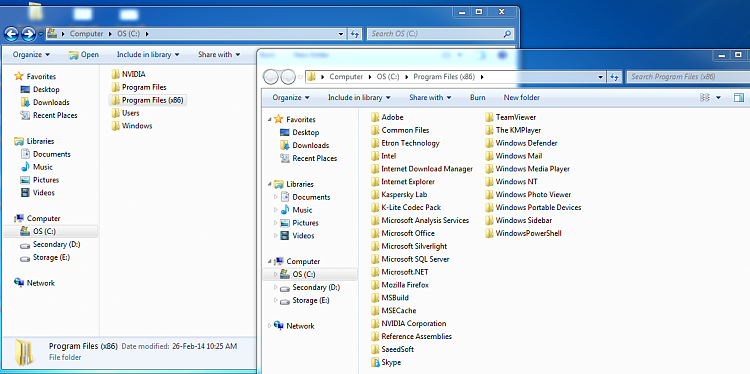Collapse Libraries tree in front window
This screenshot has width=750, height=374.
point(270,184)
